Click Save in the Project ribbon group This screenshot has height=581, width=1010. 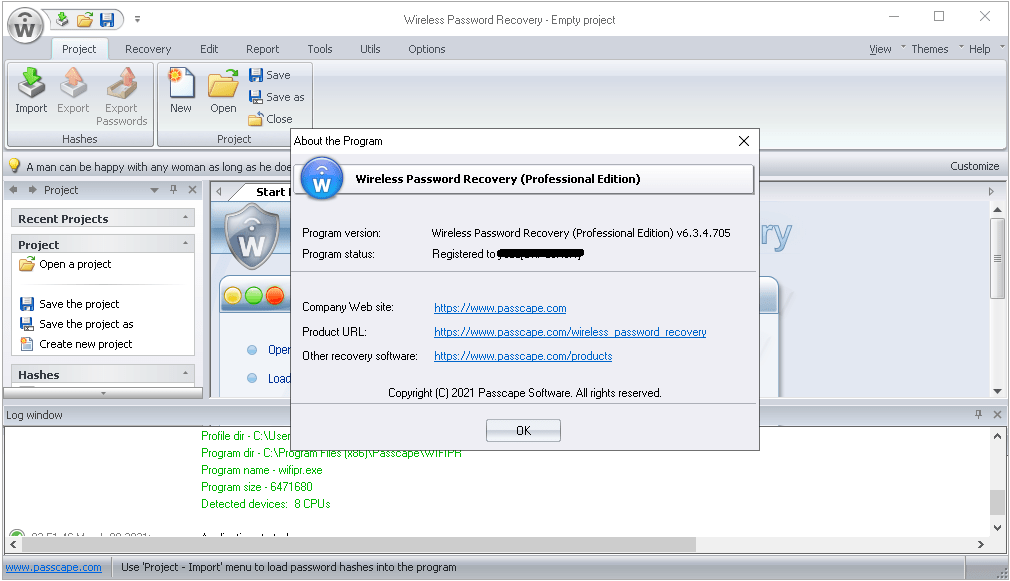[x=270, y=75]
